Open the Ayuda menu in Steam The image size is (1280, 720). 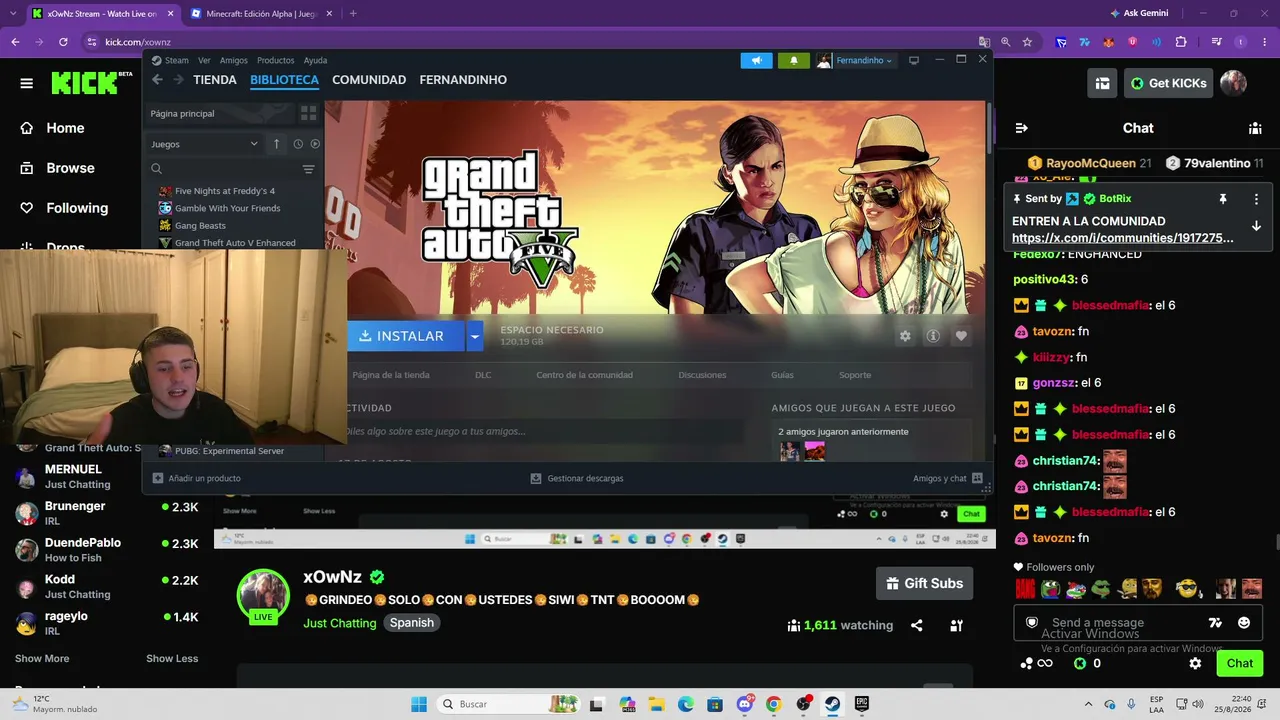tap(315, 60)
